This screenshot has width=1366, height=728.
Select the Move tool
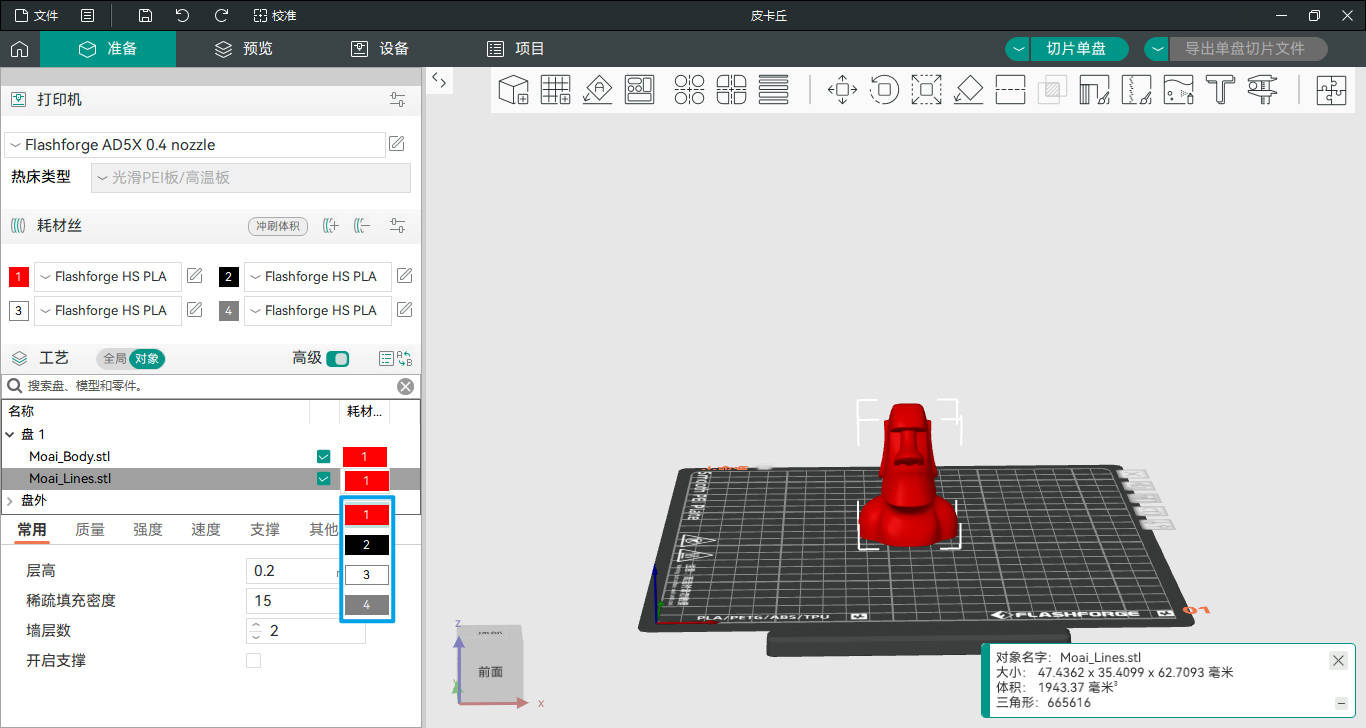[842, 89]
